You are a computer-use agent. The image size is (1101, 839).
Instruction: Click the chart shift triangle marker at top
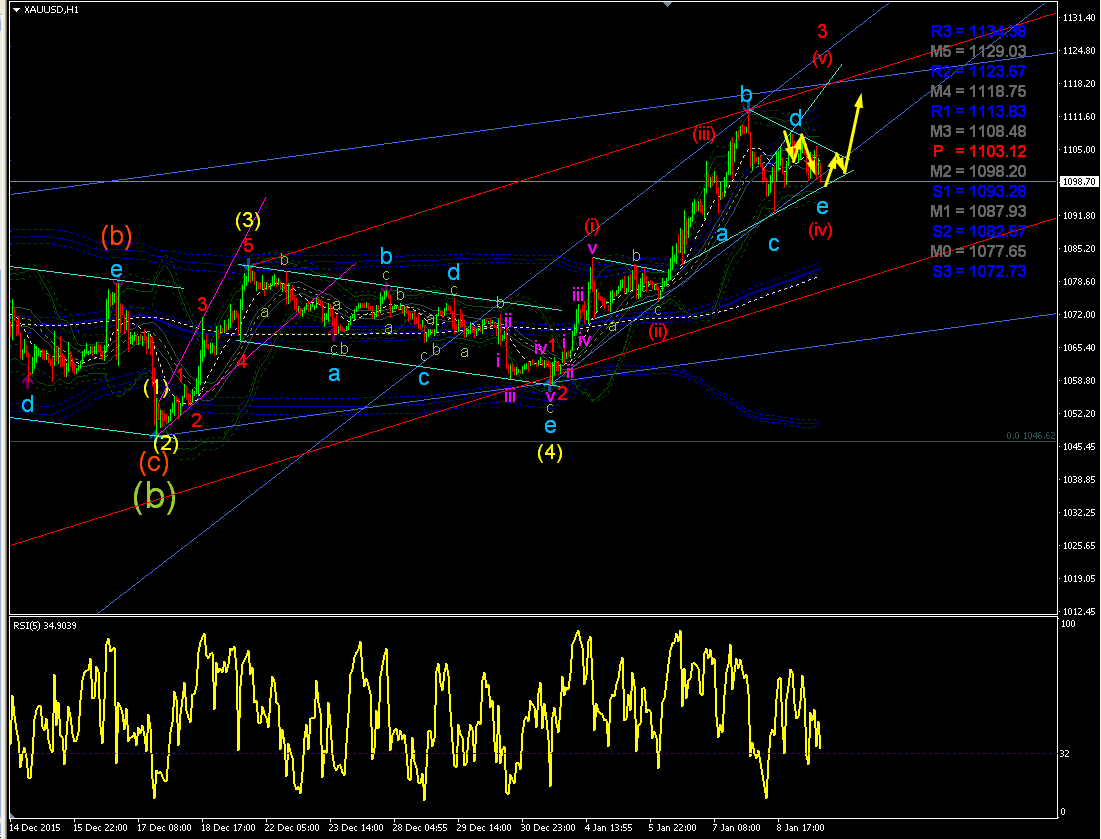[668, 4]
